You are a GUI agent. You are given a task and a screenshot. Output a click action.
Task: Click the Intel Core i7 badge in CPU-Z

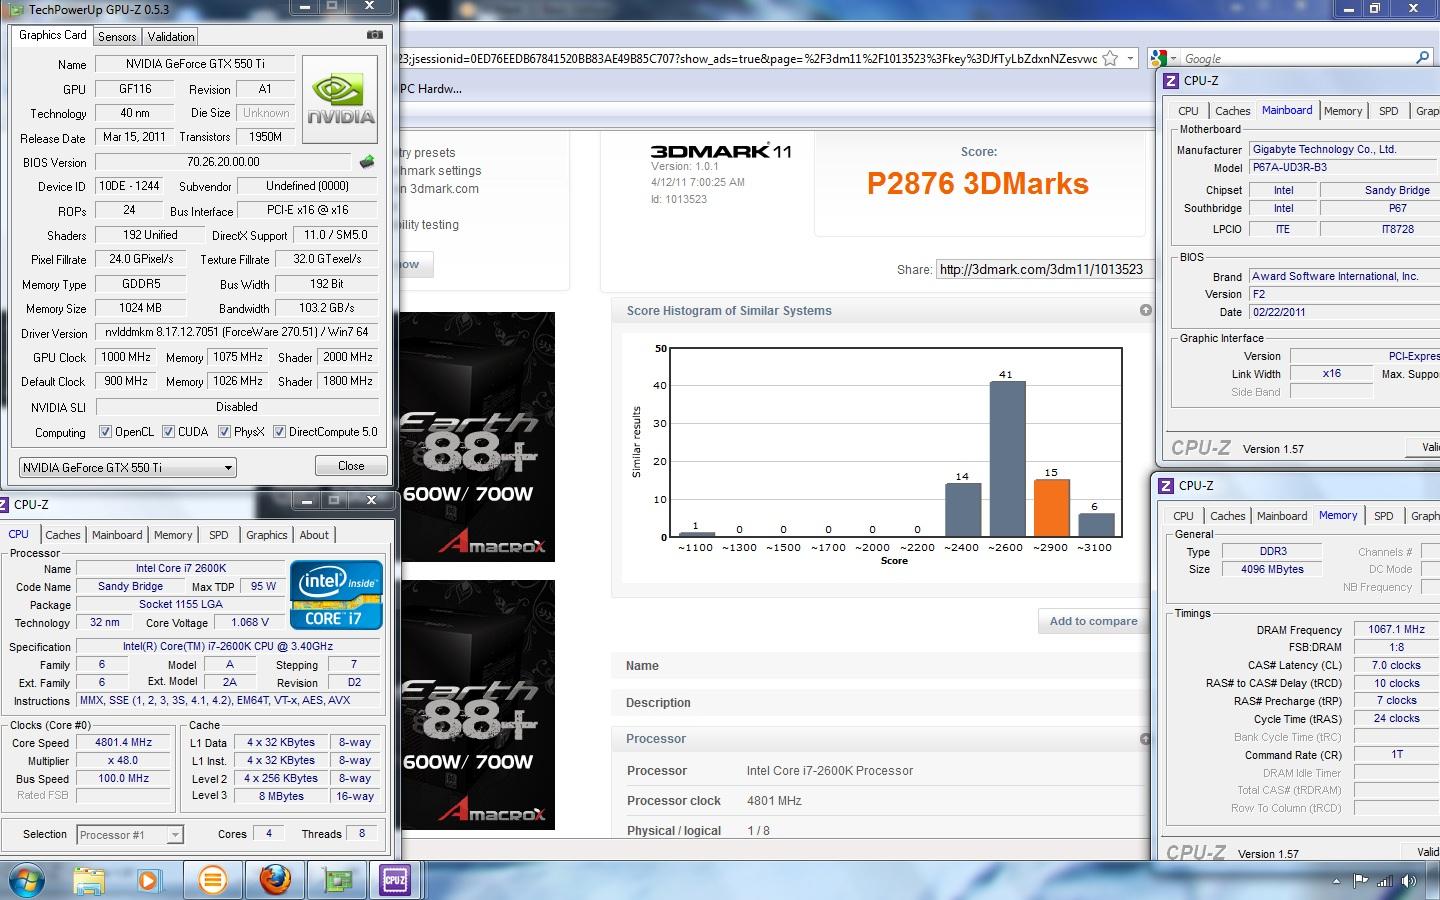click(336, 595)
